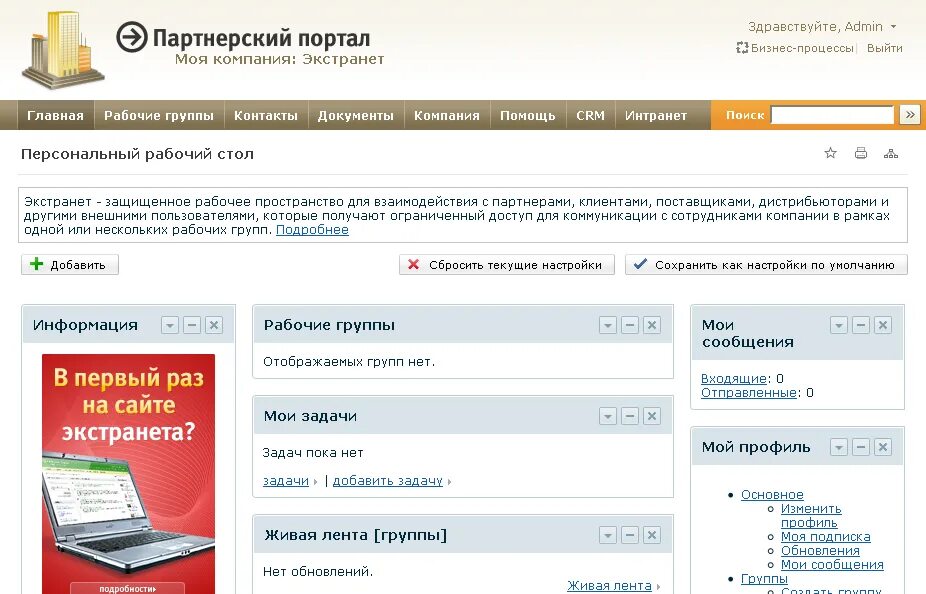Image resolution: width=926 pixels, height=594 pixels.
Task: Open Моя подписка link
Action: point(826,537)
